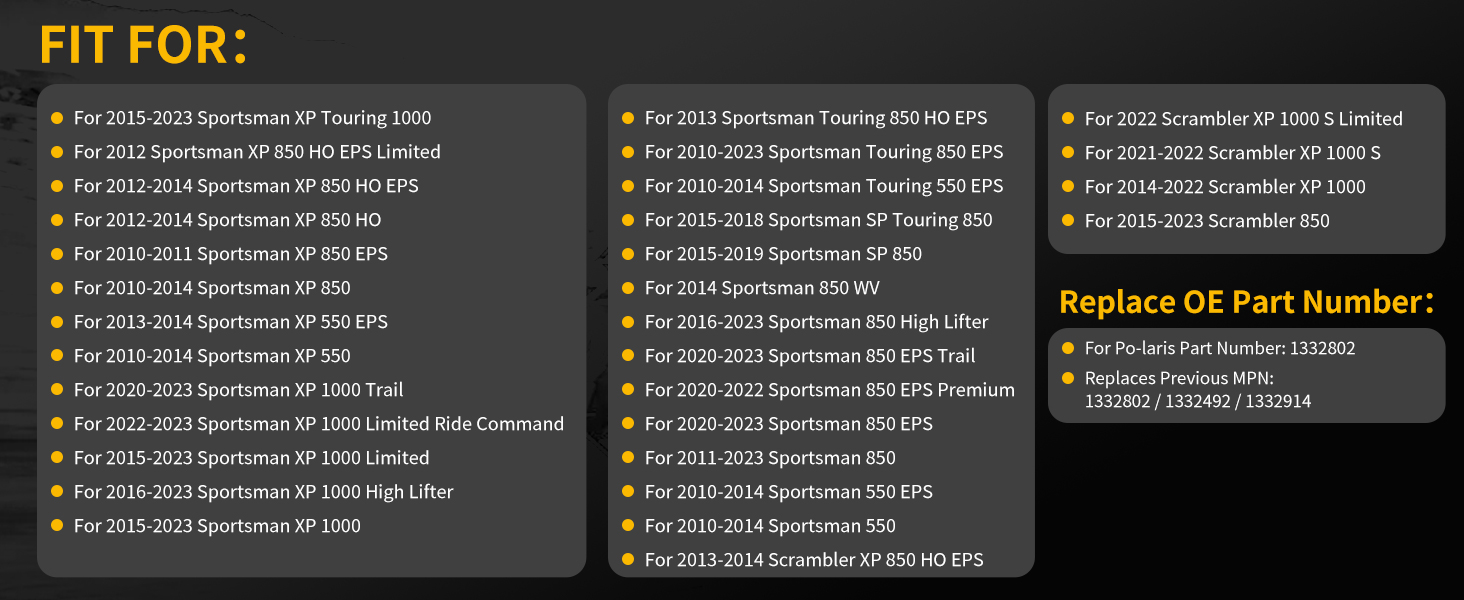Select "For 2013 Sportsman Touring 850 HO EPS"
The height and width of the screenshot is (600, 1464).
coord(816,118)
